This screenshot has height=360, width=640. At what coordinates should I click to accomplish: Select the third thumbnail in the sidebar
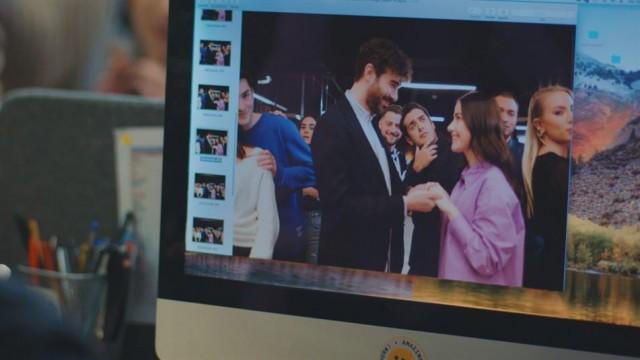(213, 98)
